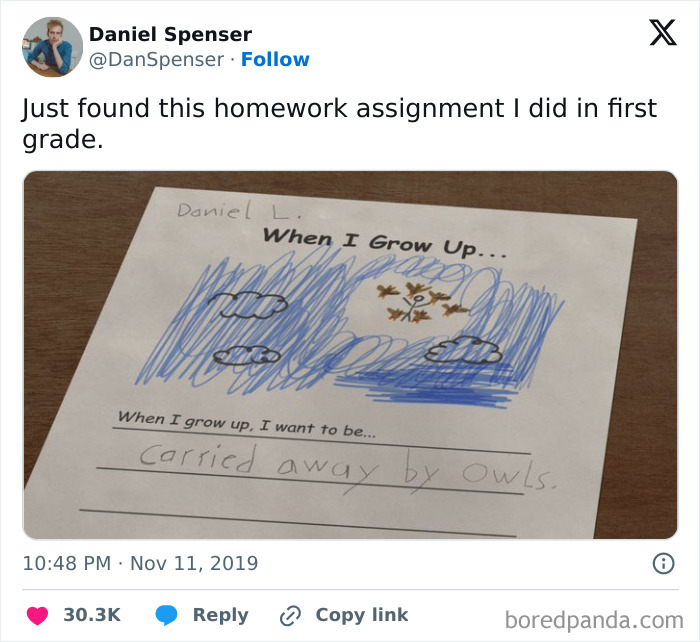Click the chain link copy icon

291,615
